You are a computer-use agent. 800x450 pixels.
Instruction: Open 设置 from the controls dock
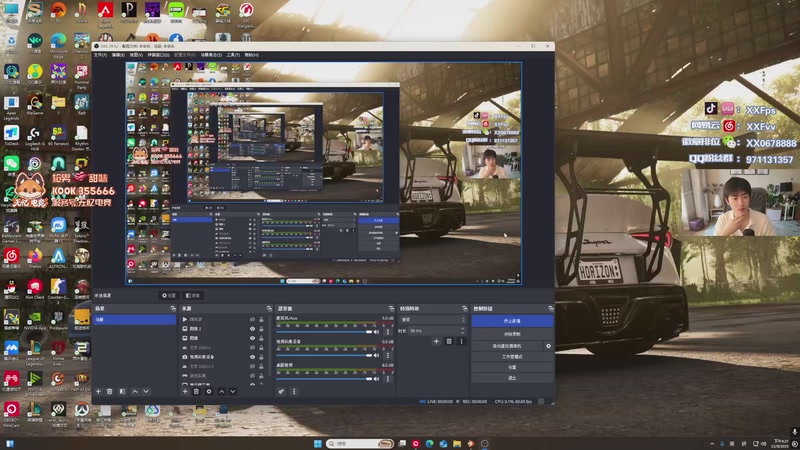(512, 367)
